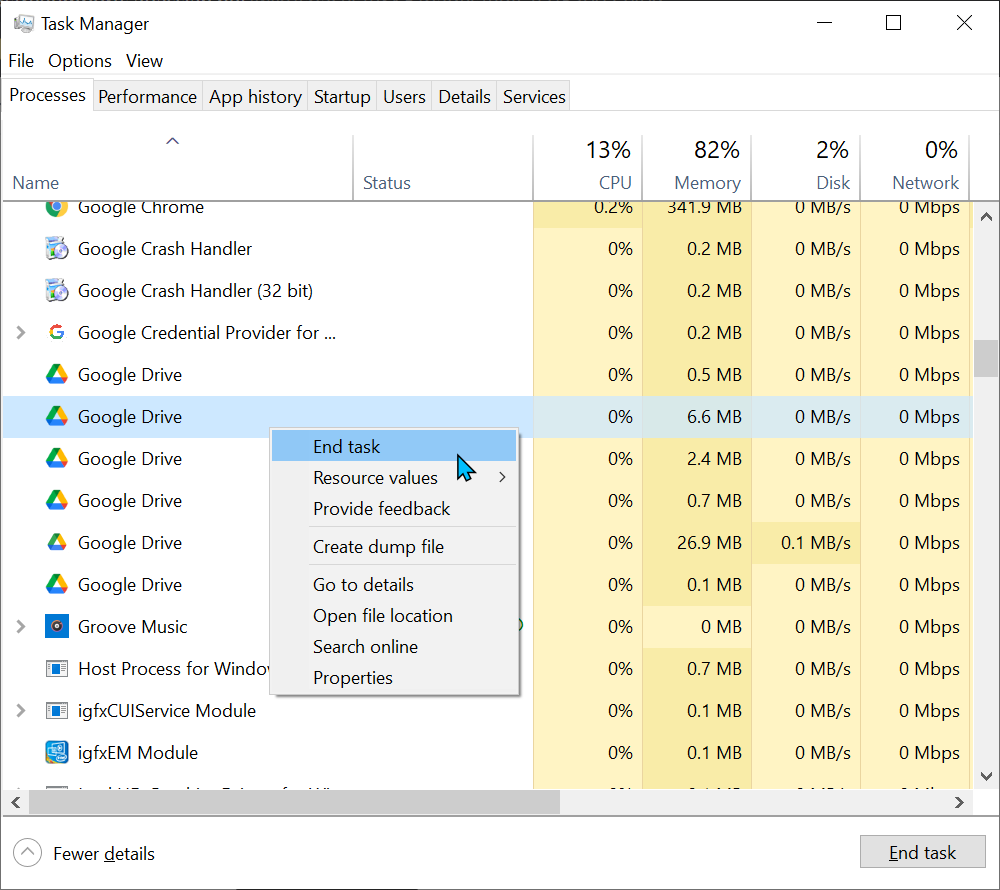Click the Google Crash Handler icon
Screen dimensions: 1000x890
click(x=57, y=249)
